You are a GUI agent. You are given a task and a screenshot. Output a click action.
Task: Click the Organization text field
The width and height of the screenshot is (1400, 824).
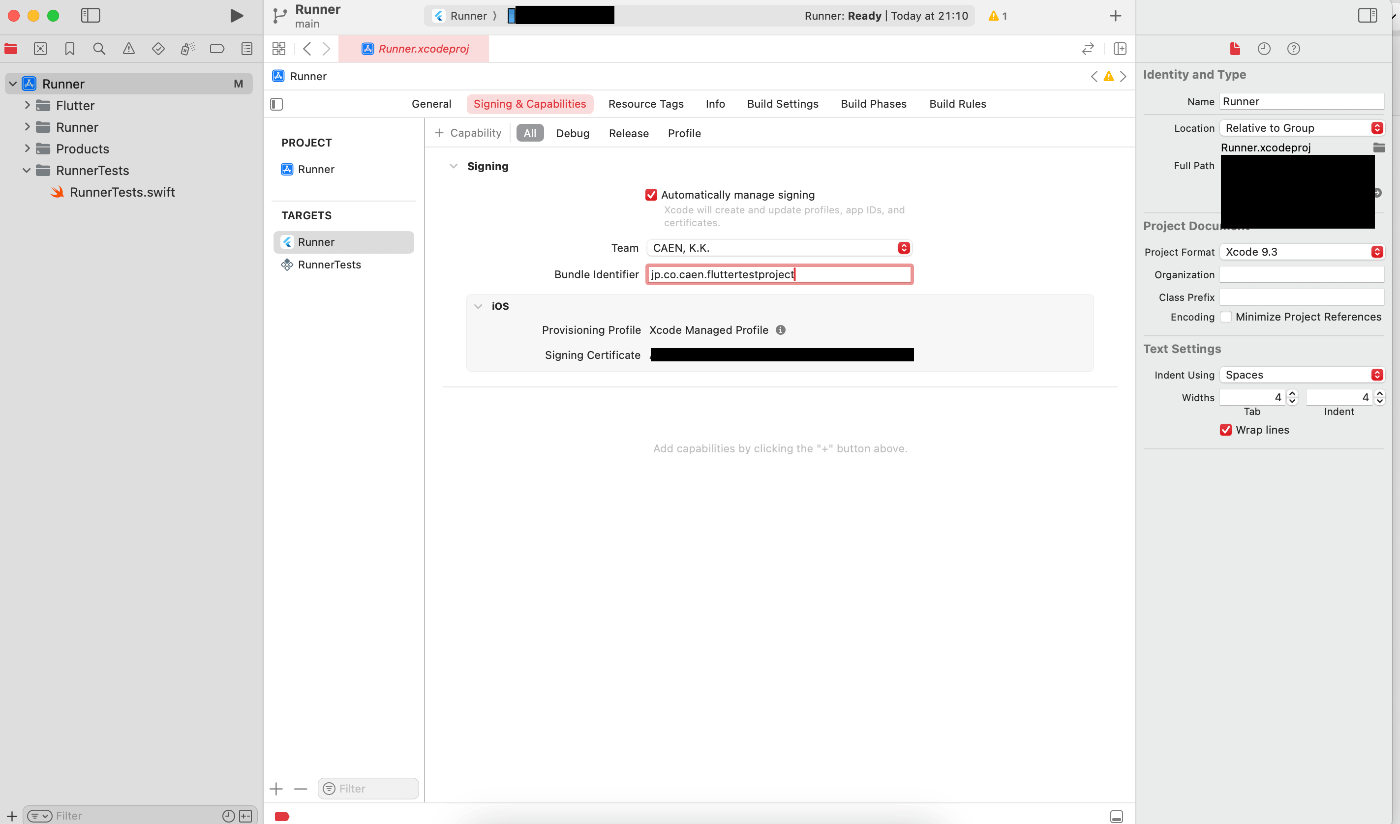pyautogui.click(x=1302, y=275)
